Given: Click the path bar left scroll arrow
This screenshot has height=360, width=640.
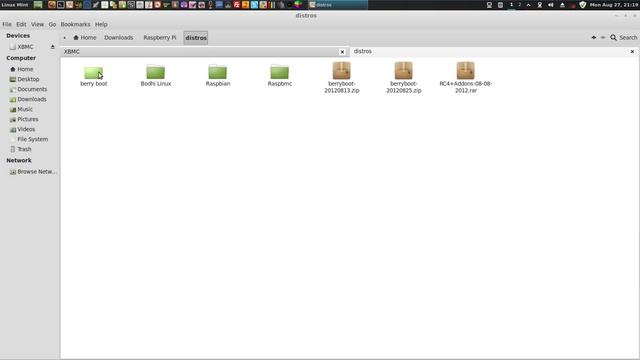Looking at the screenshot, I should (64, 38).
